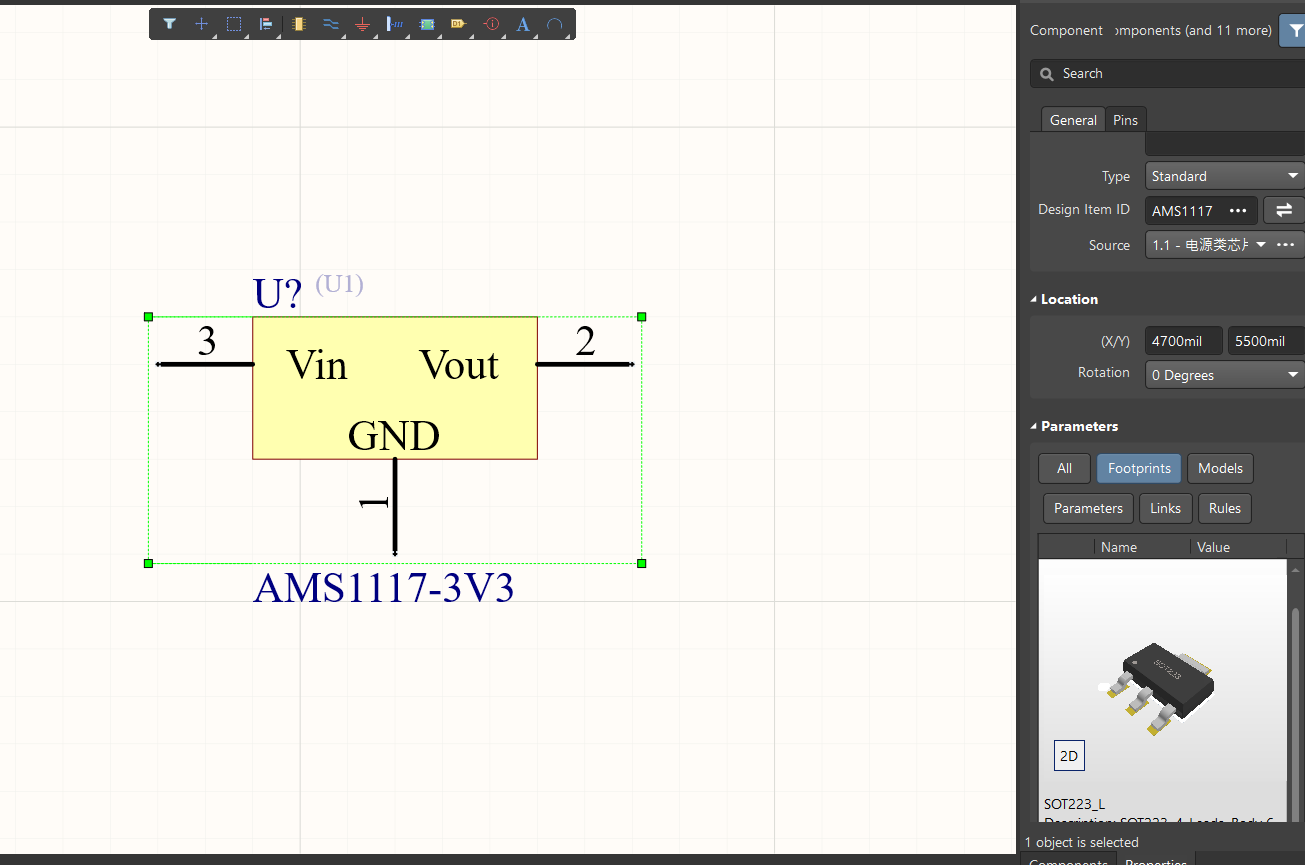Edit the Y location field 5500mil
Screen dimensions: 1305x865
[x=1266, y=341]
